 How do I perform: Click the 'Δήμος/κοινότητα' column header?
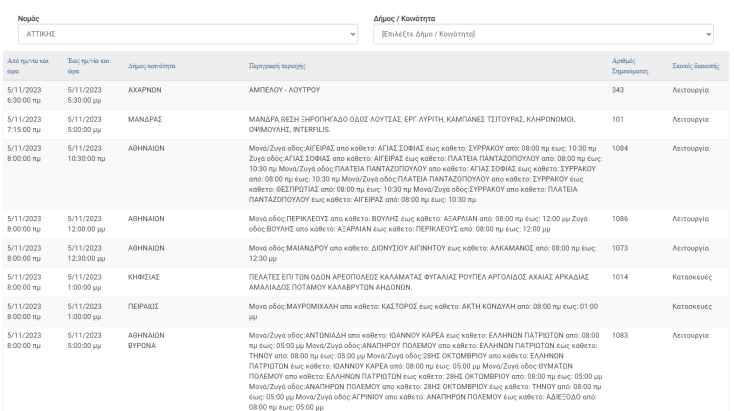click(152, 66)
